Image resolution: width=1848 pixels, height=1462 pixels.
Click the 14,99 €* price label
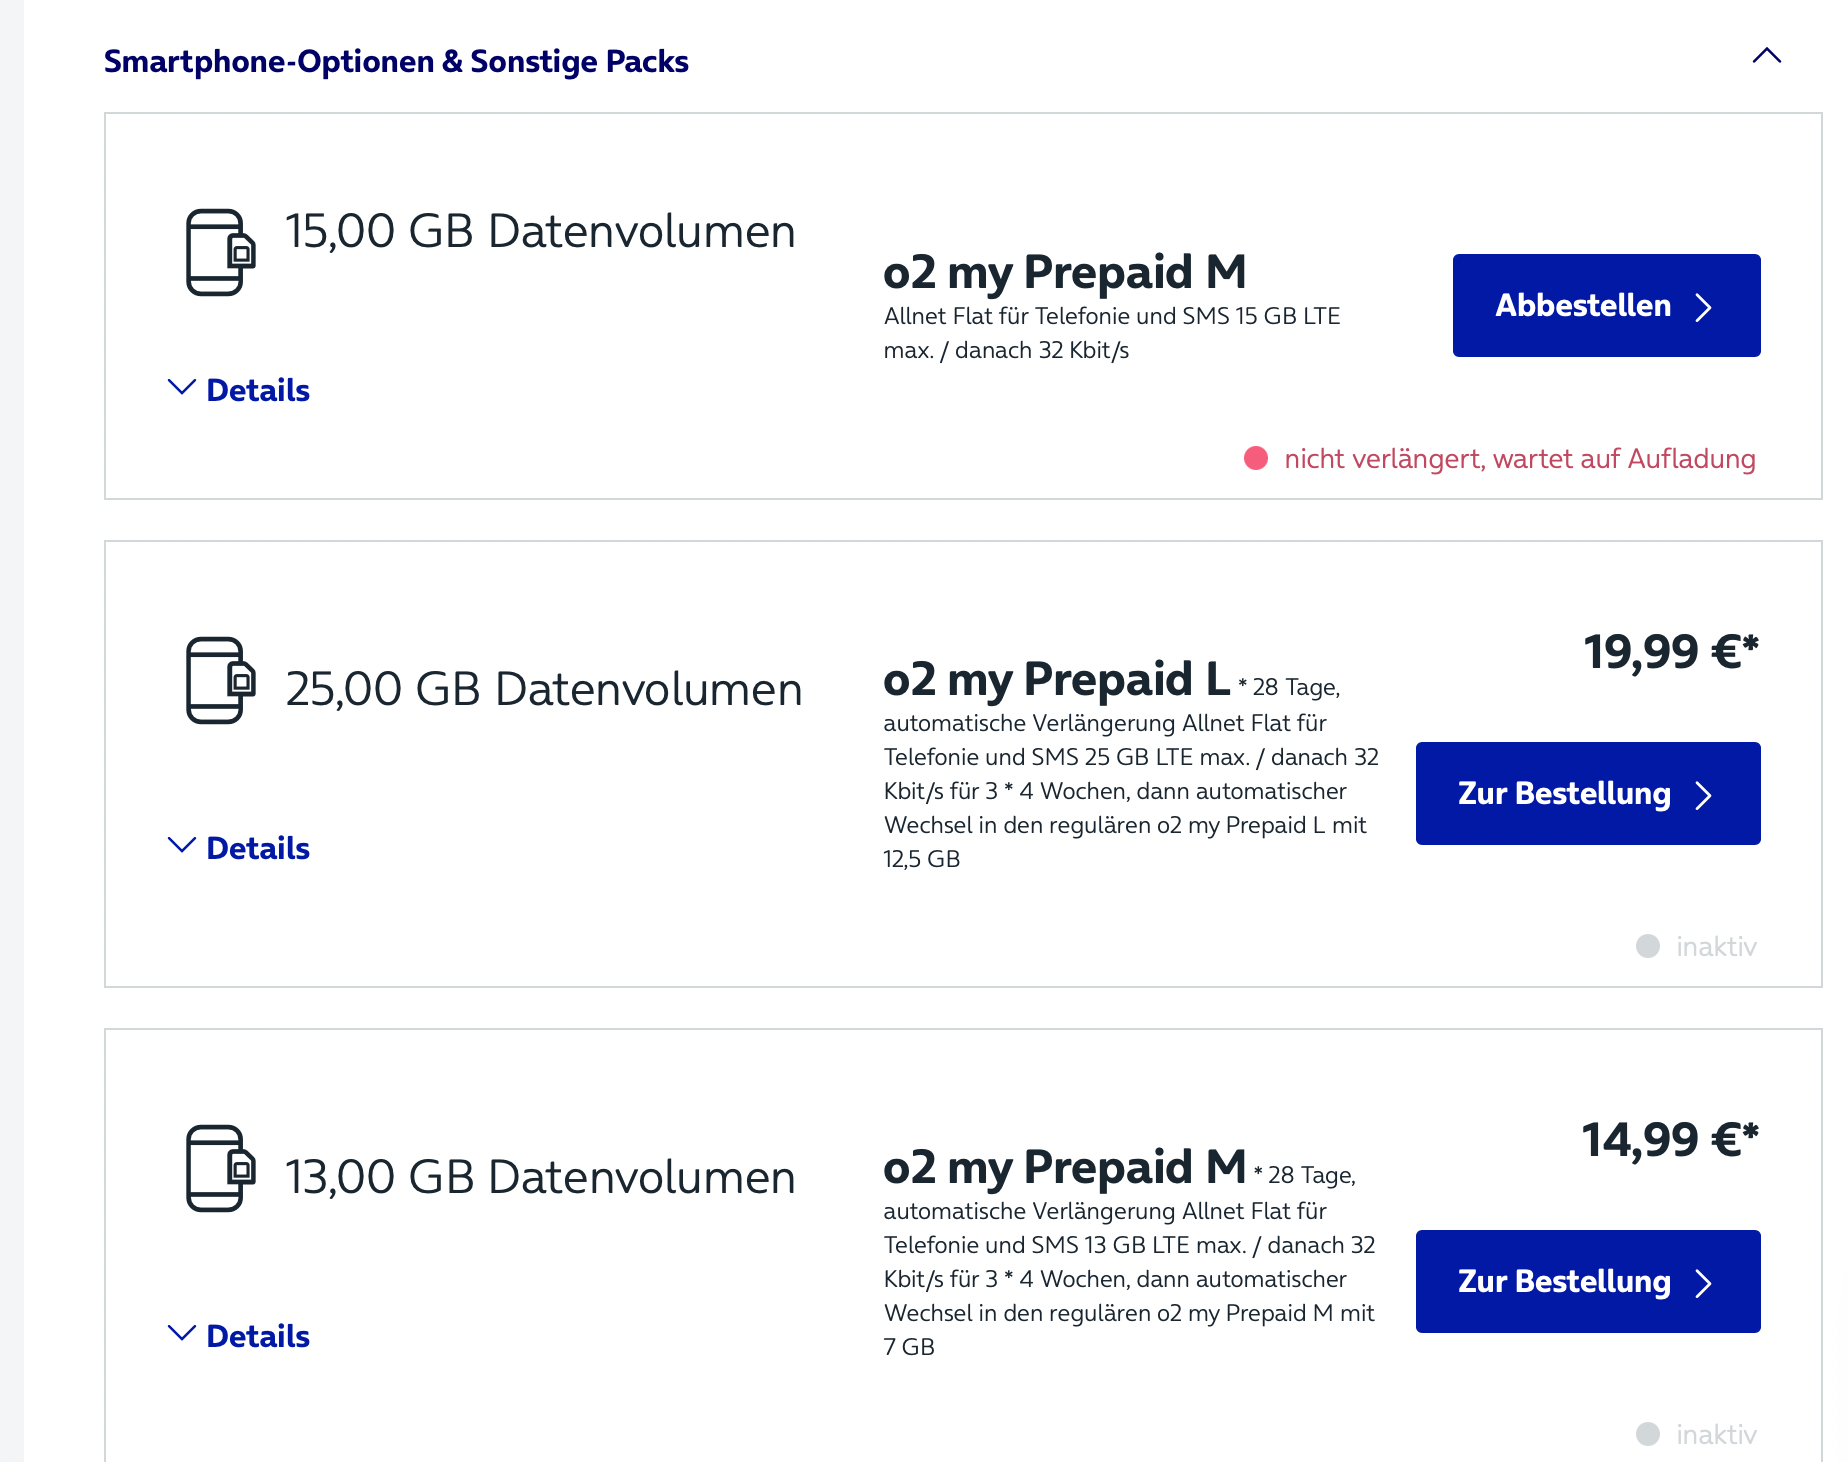[x=1670, y=1140]
